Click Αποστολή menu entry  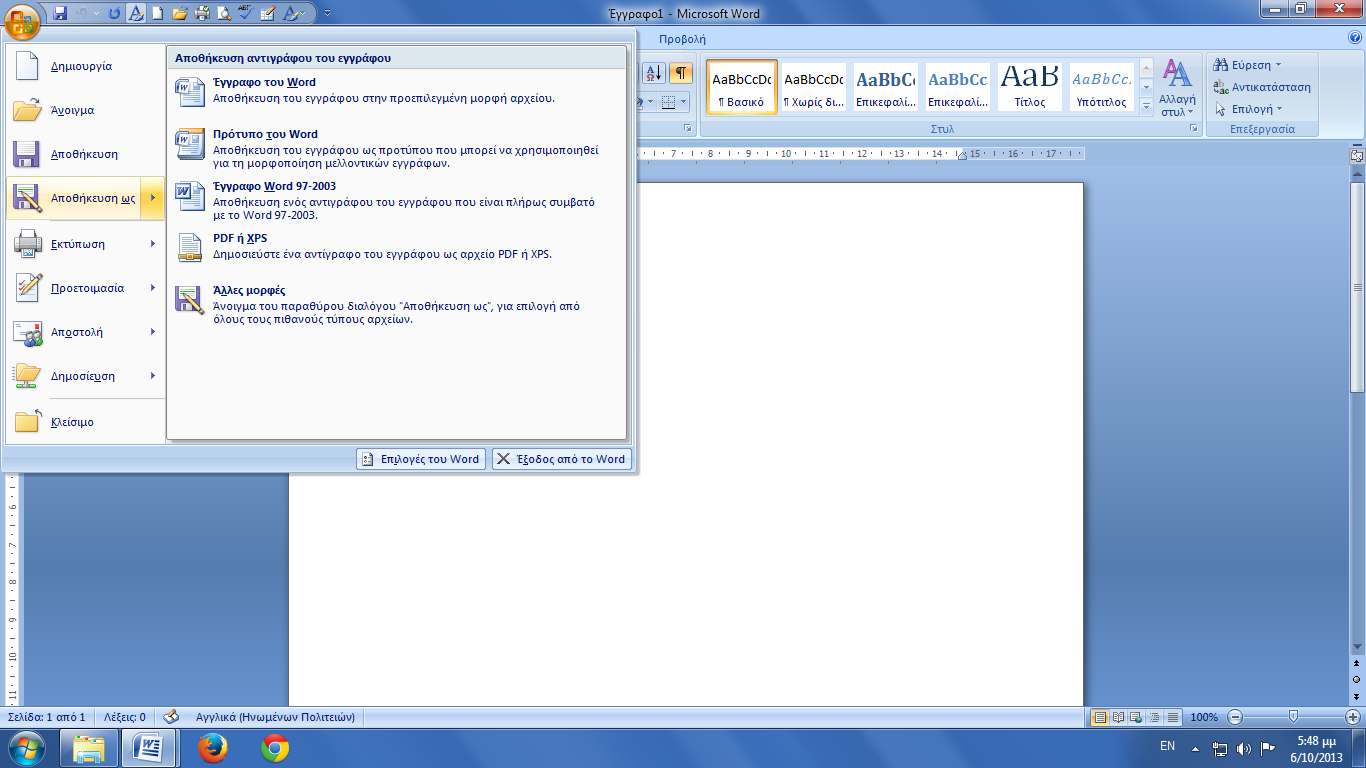[73, 332]
